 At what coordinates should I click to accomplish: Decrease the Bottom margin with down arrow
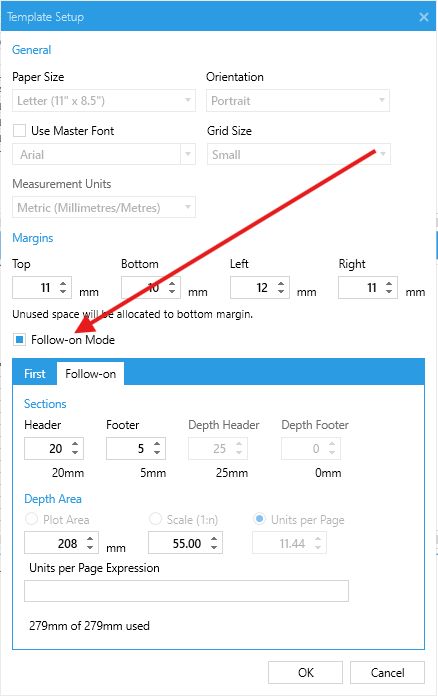[172, 292]
